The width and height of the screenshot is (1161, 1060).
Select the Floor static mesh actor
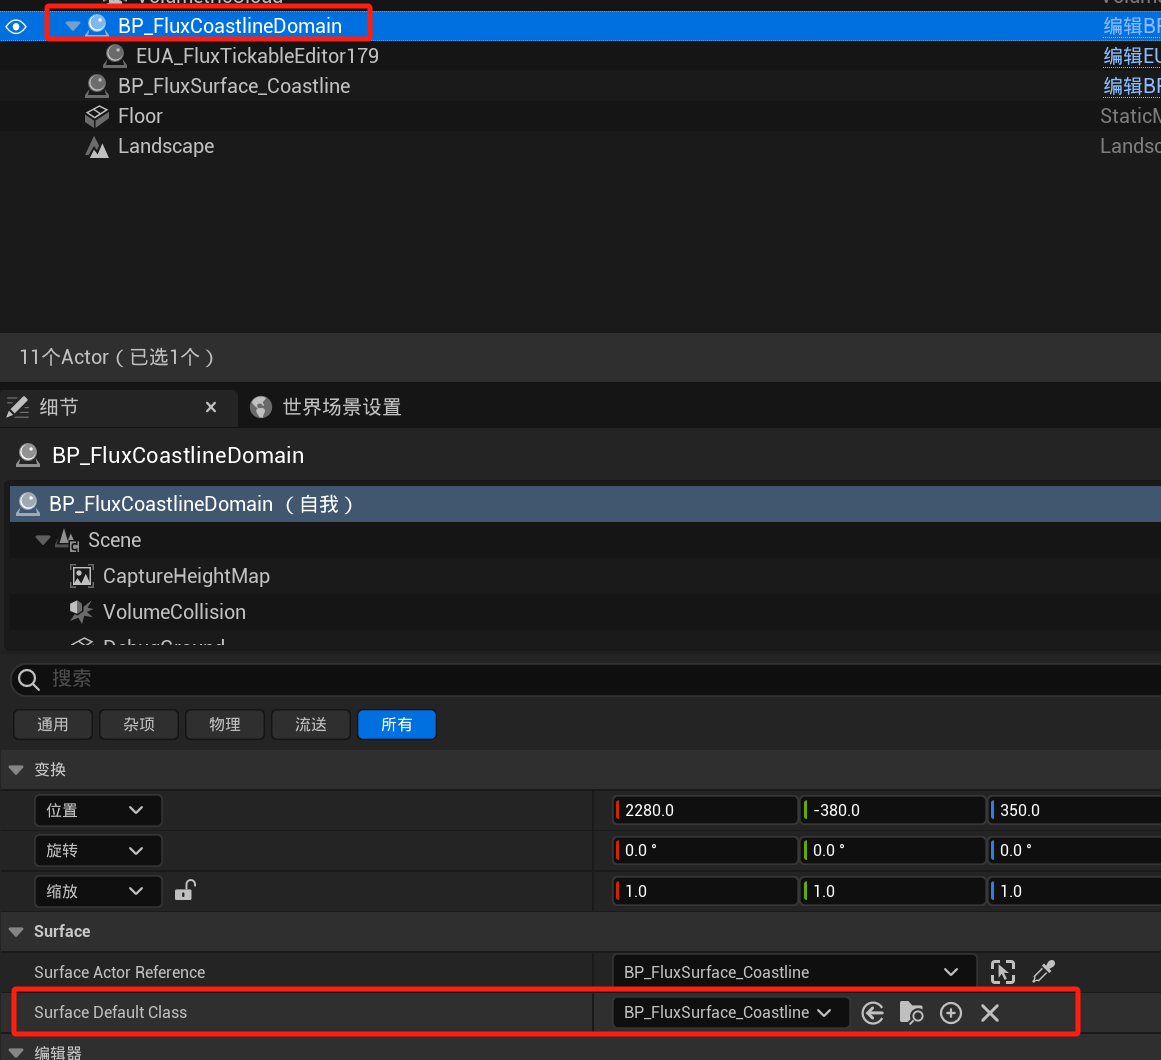[x=140, y=116]
